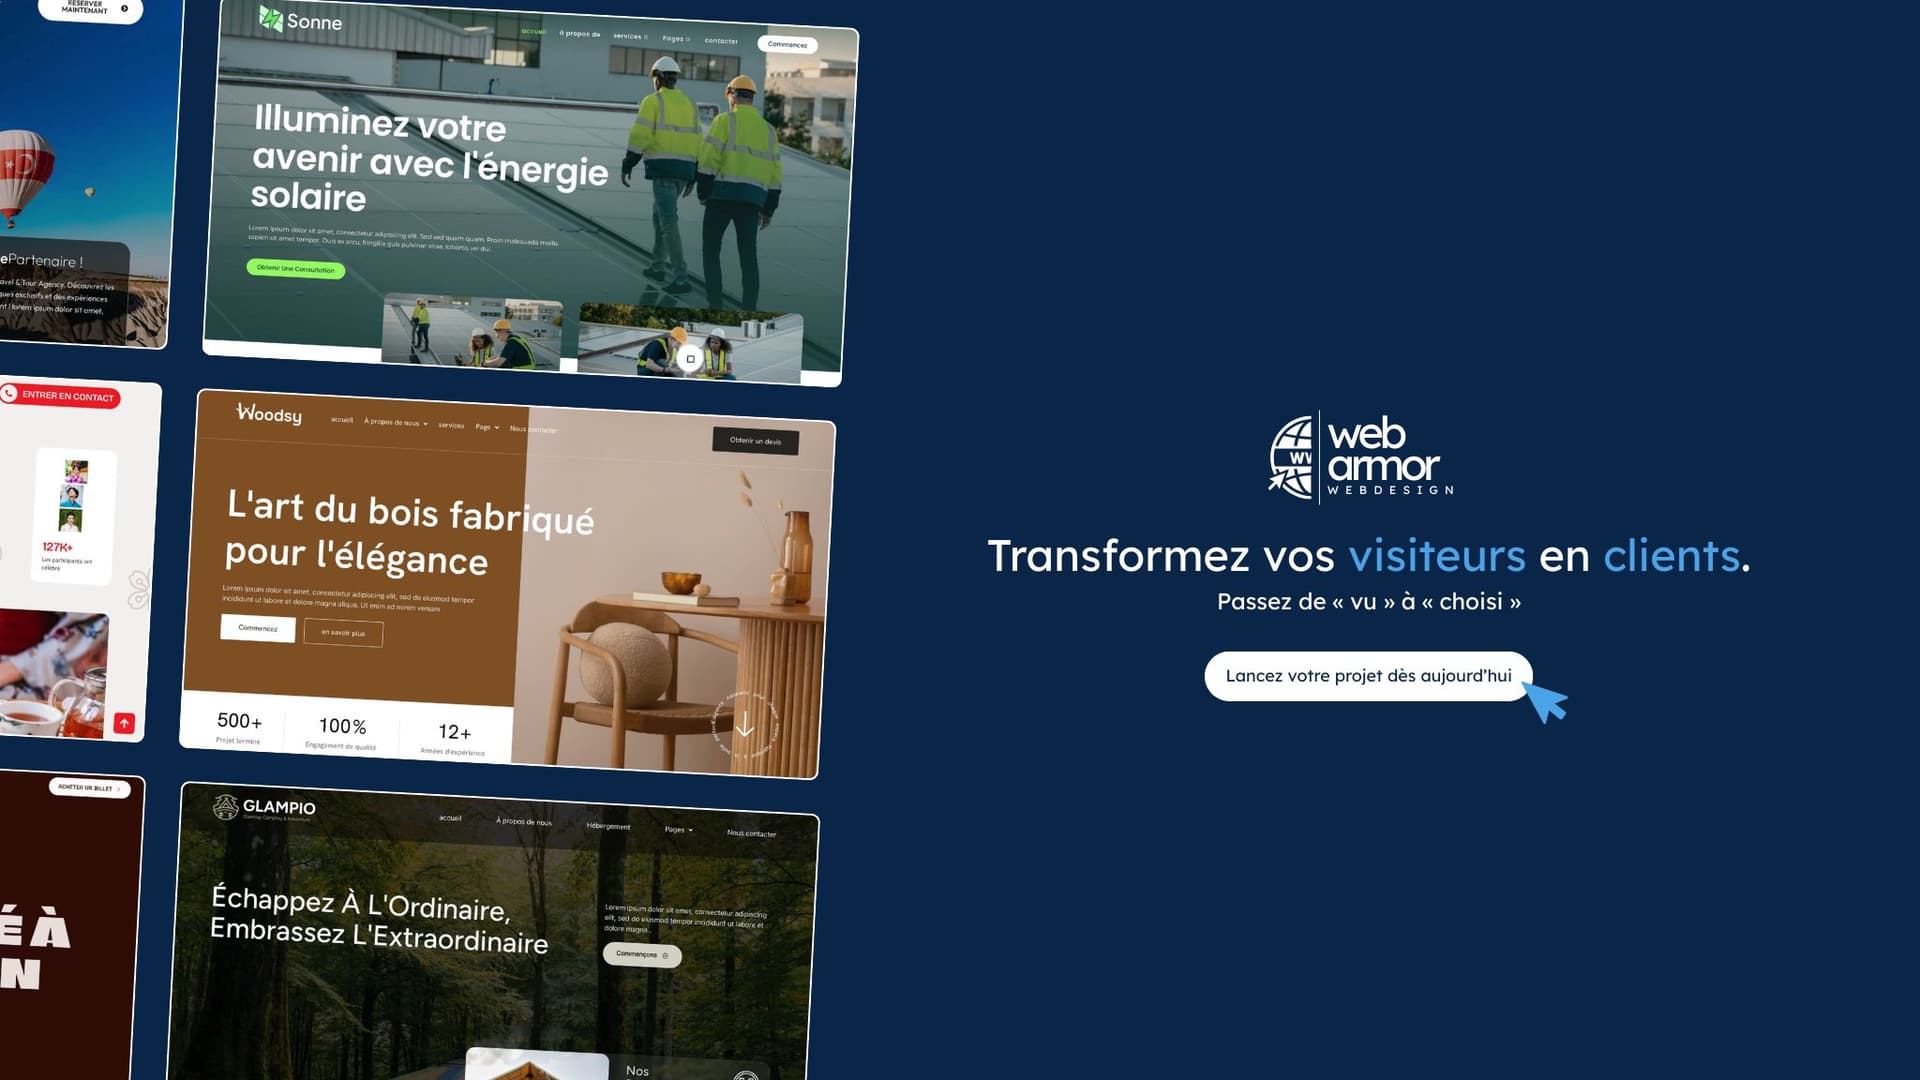Open the Pages dropdown in Glampio navigation
The width and height of the screenshot is (1920, 1080).
(x=679, y=829)
